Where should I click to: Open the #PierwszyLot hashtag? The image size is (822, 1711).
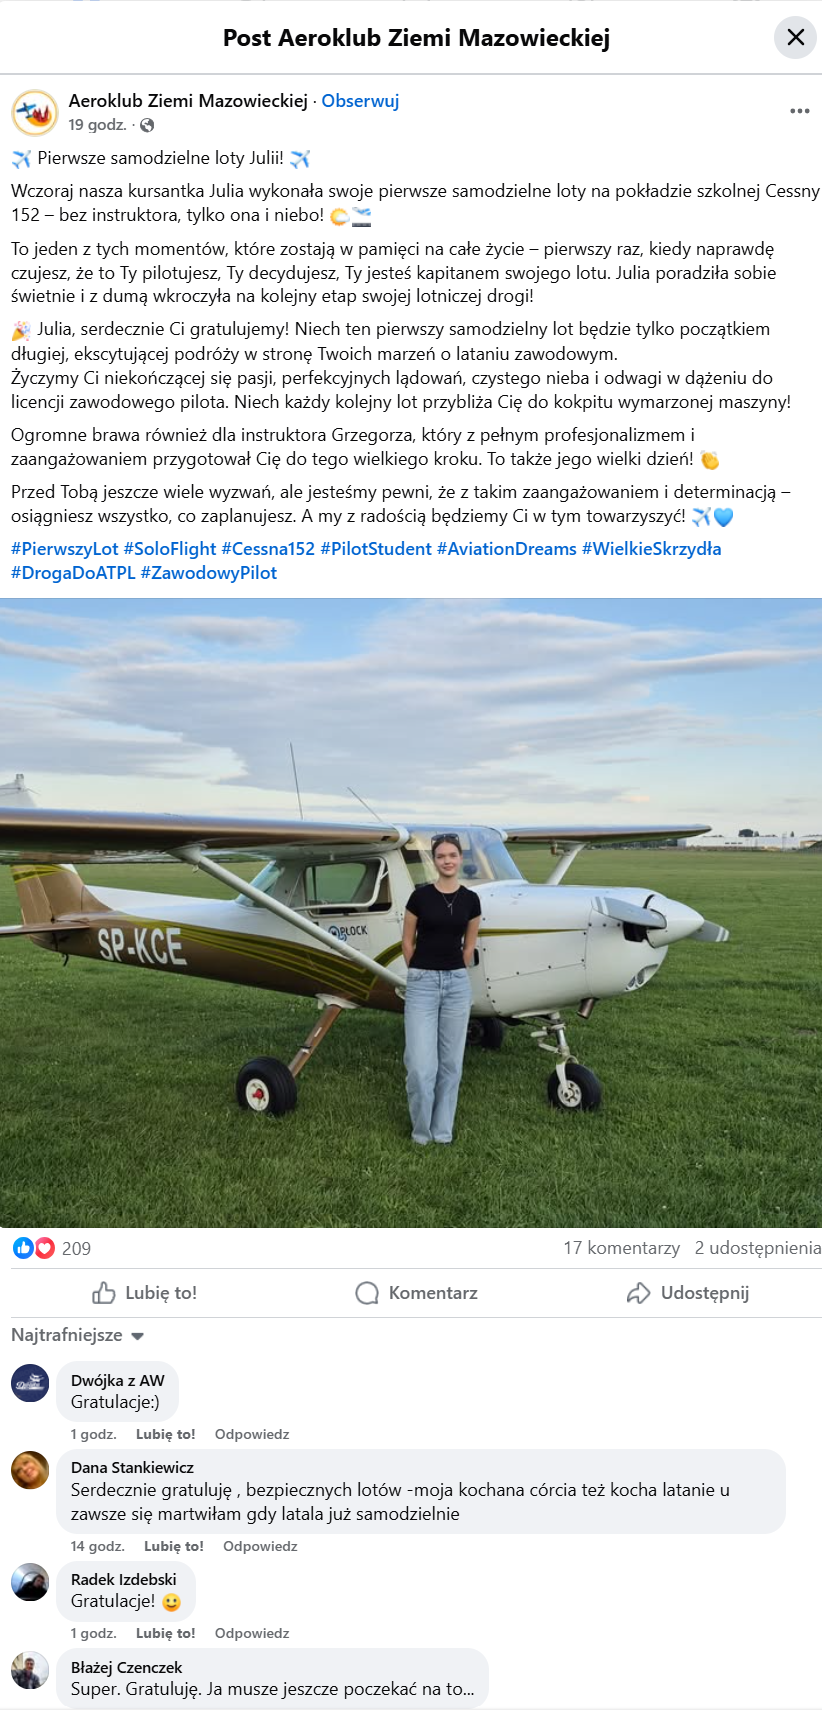pos(65,549)
